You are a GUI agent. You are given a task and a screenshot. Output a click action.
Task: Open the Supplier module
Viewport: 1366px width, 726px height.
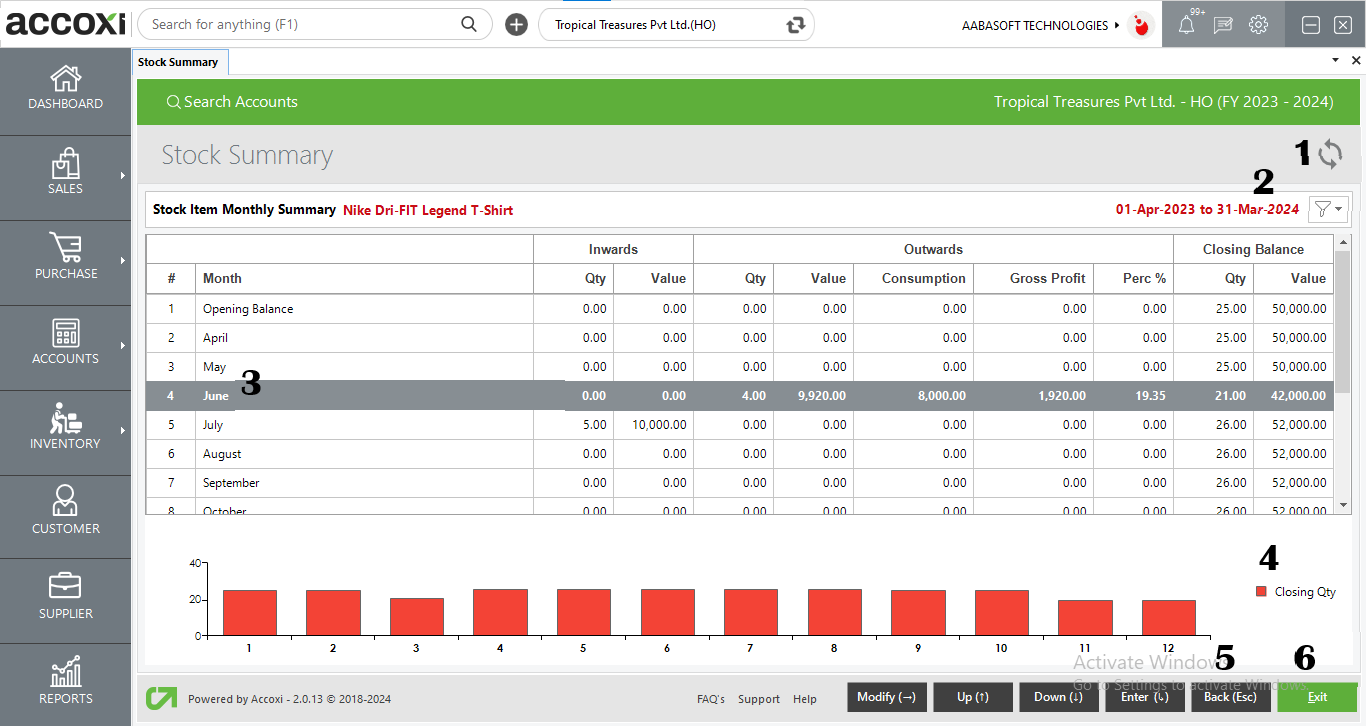point(65,598)
